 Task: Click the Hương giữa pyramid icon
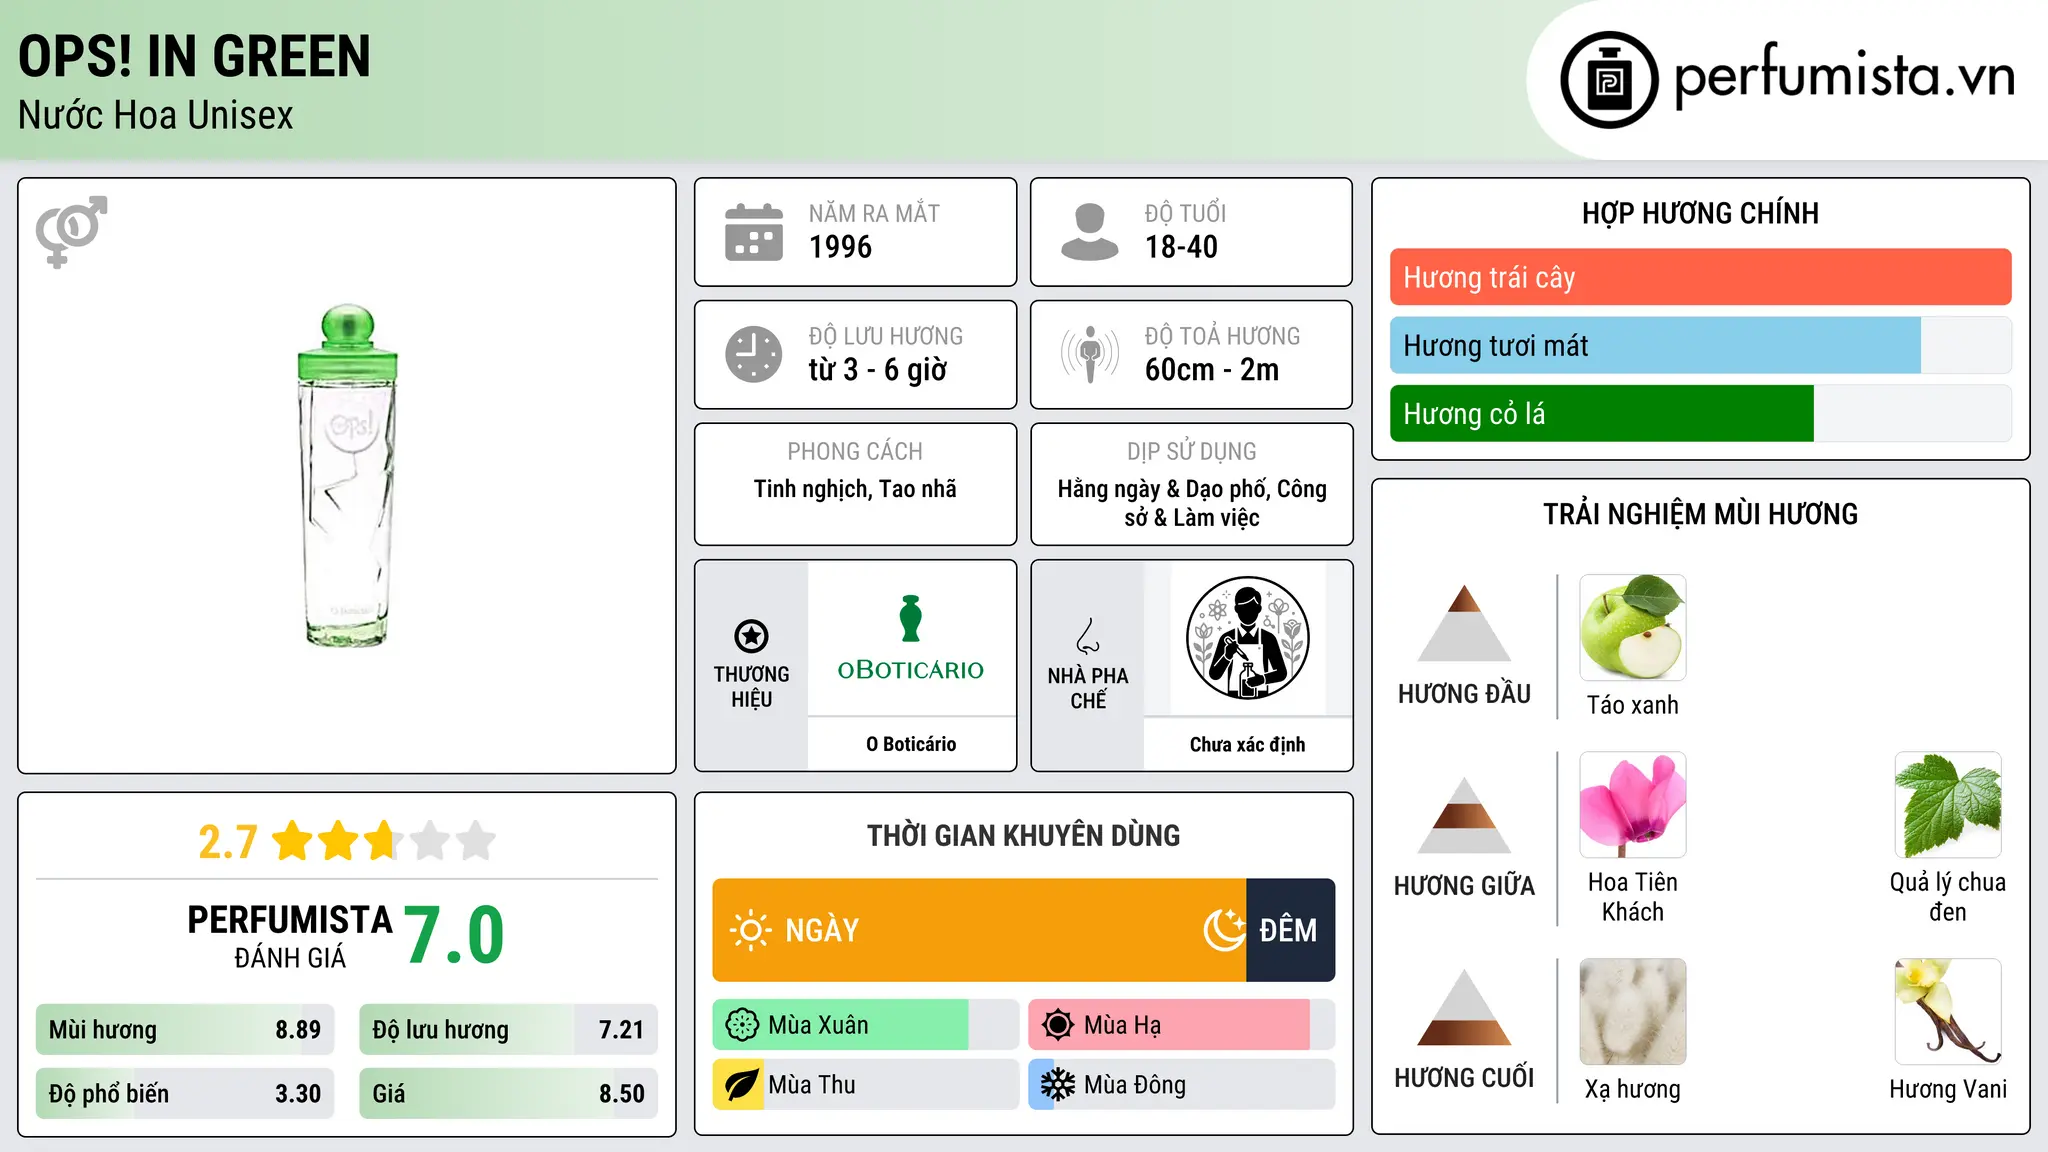[x=1464, y=815]
